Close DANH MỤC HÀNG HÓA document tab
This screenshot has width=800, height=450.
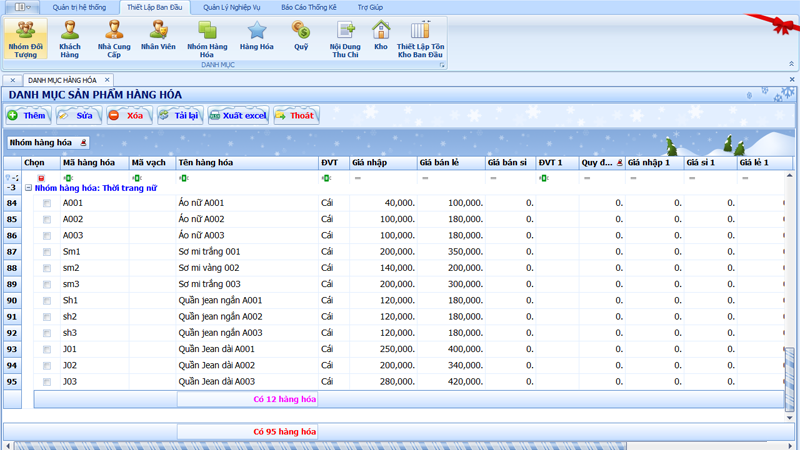(107, 80)
